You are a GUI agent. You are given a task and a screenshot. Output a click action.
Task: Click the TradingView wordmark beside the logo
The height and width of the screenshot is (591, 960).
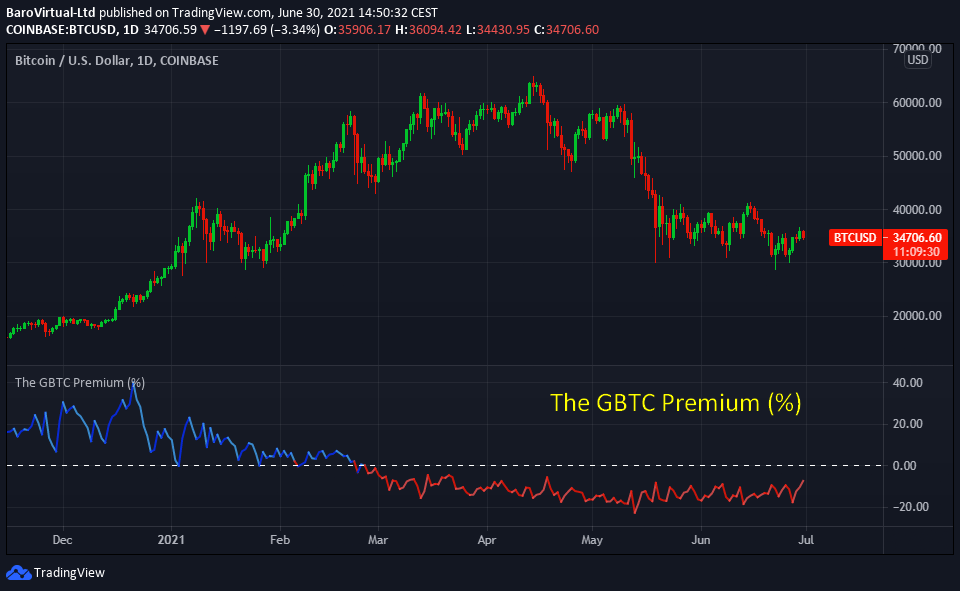69,573
